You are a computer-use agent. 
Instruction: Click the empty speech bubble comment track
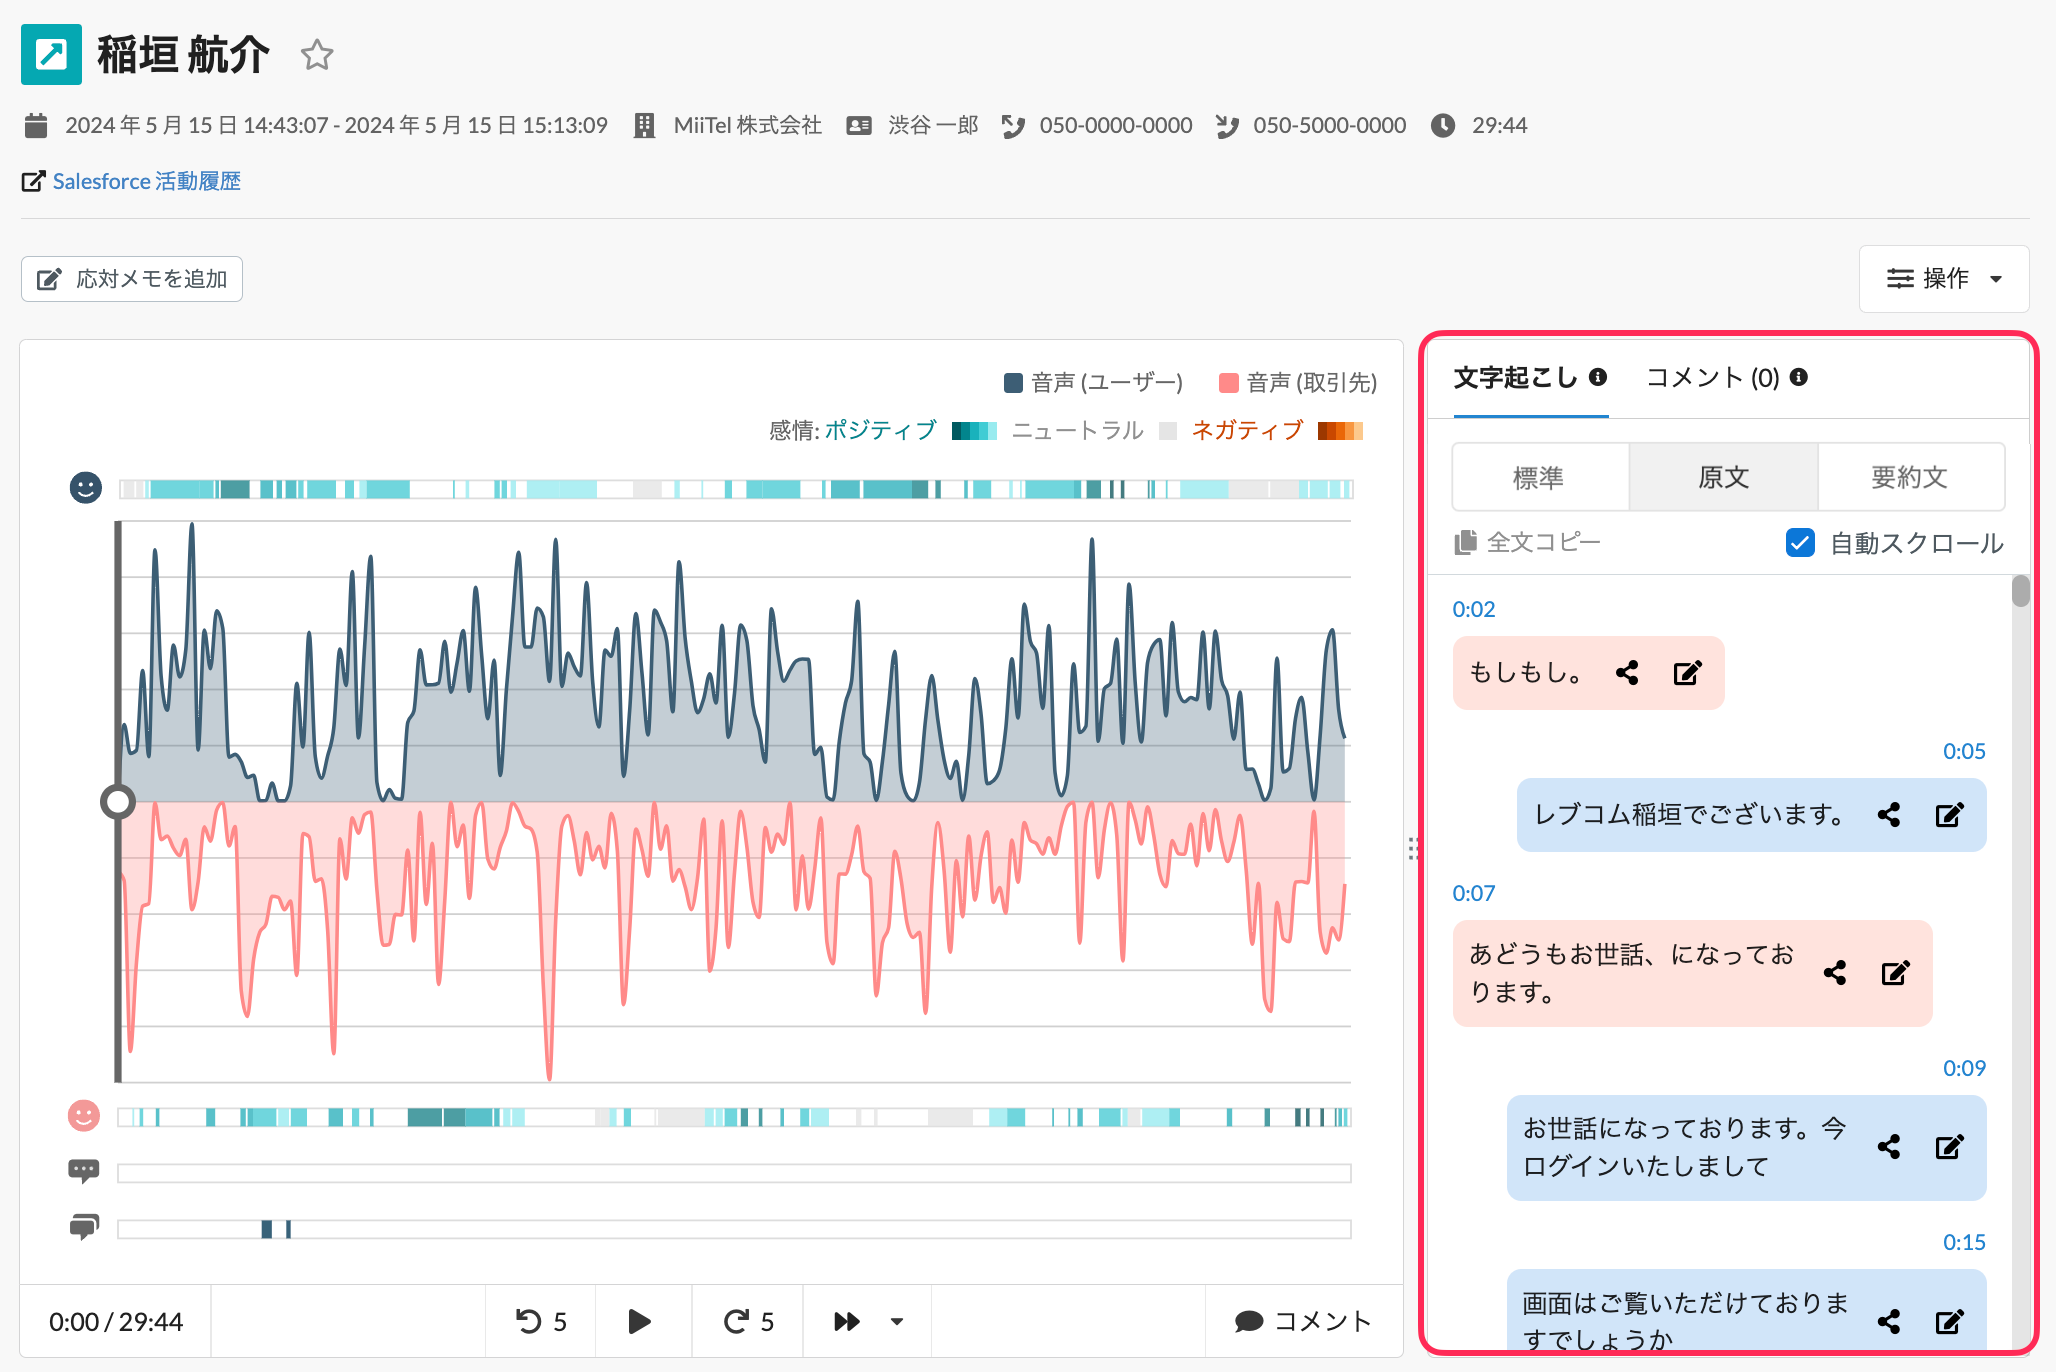tap(734, 1173)
